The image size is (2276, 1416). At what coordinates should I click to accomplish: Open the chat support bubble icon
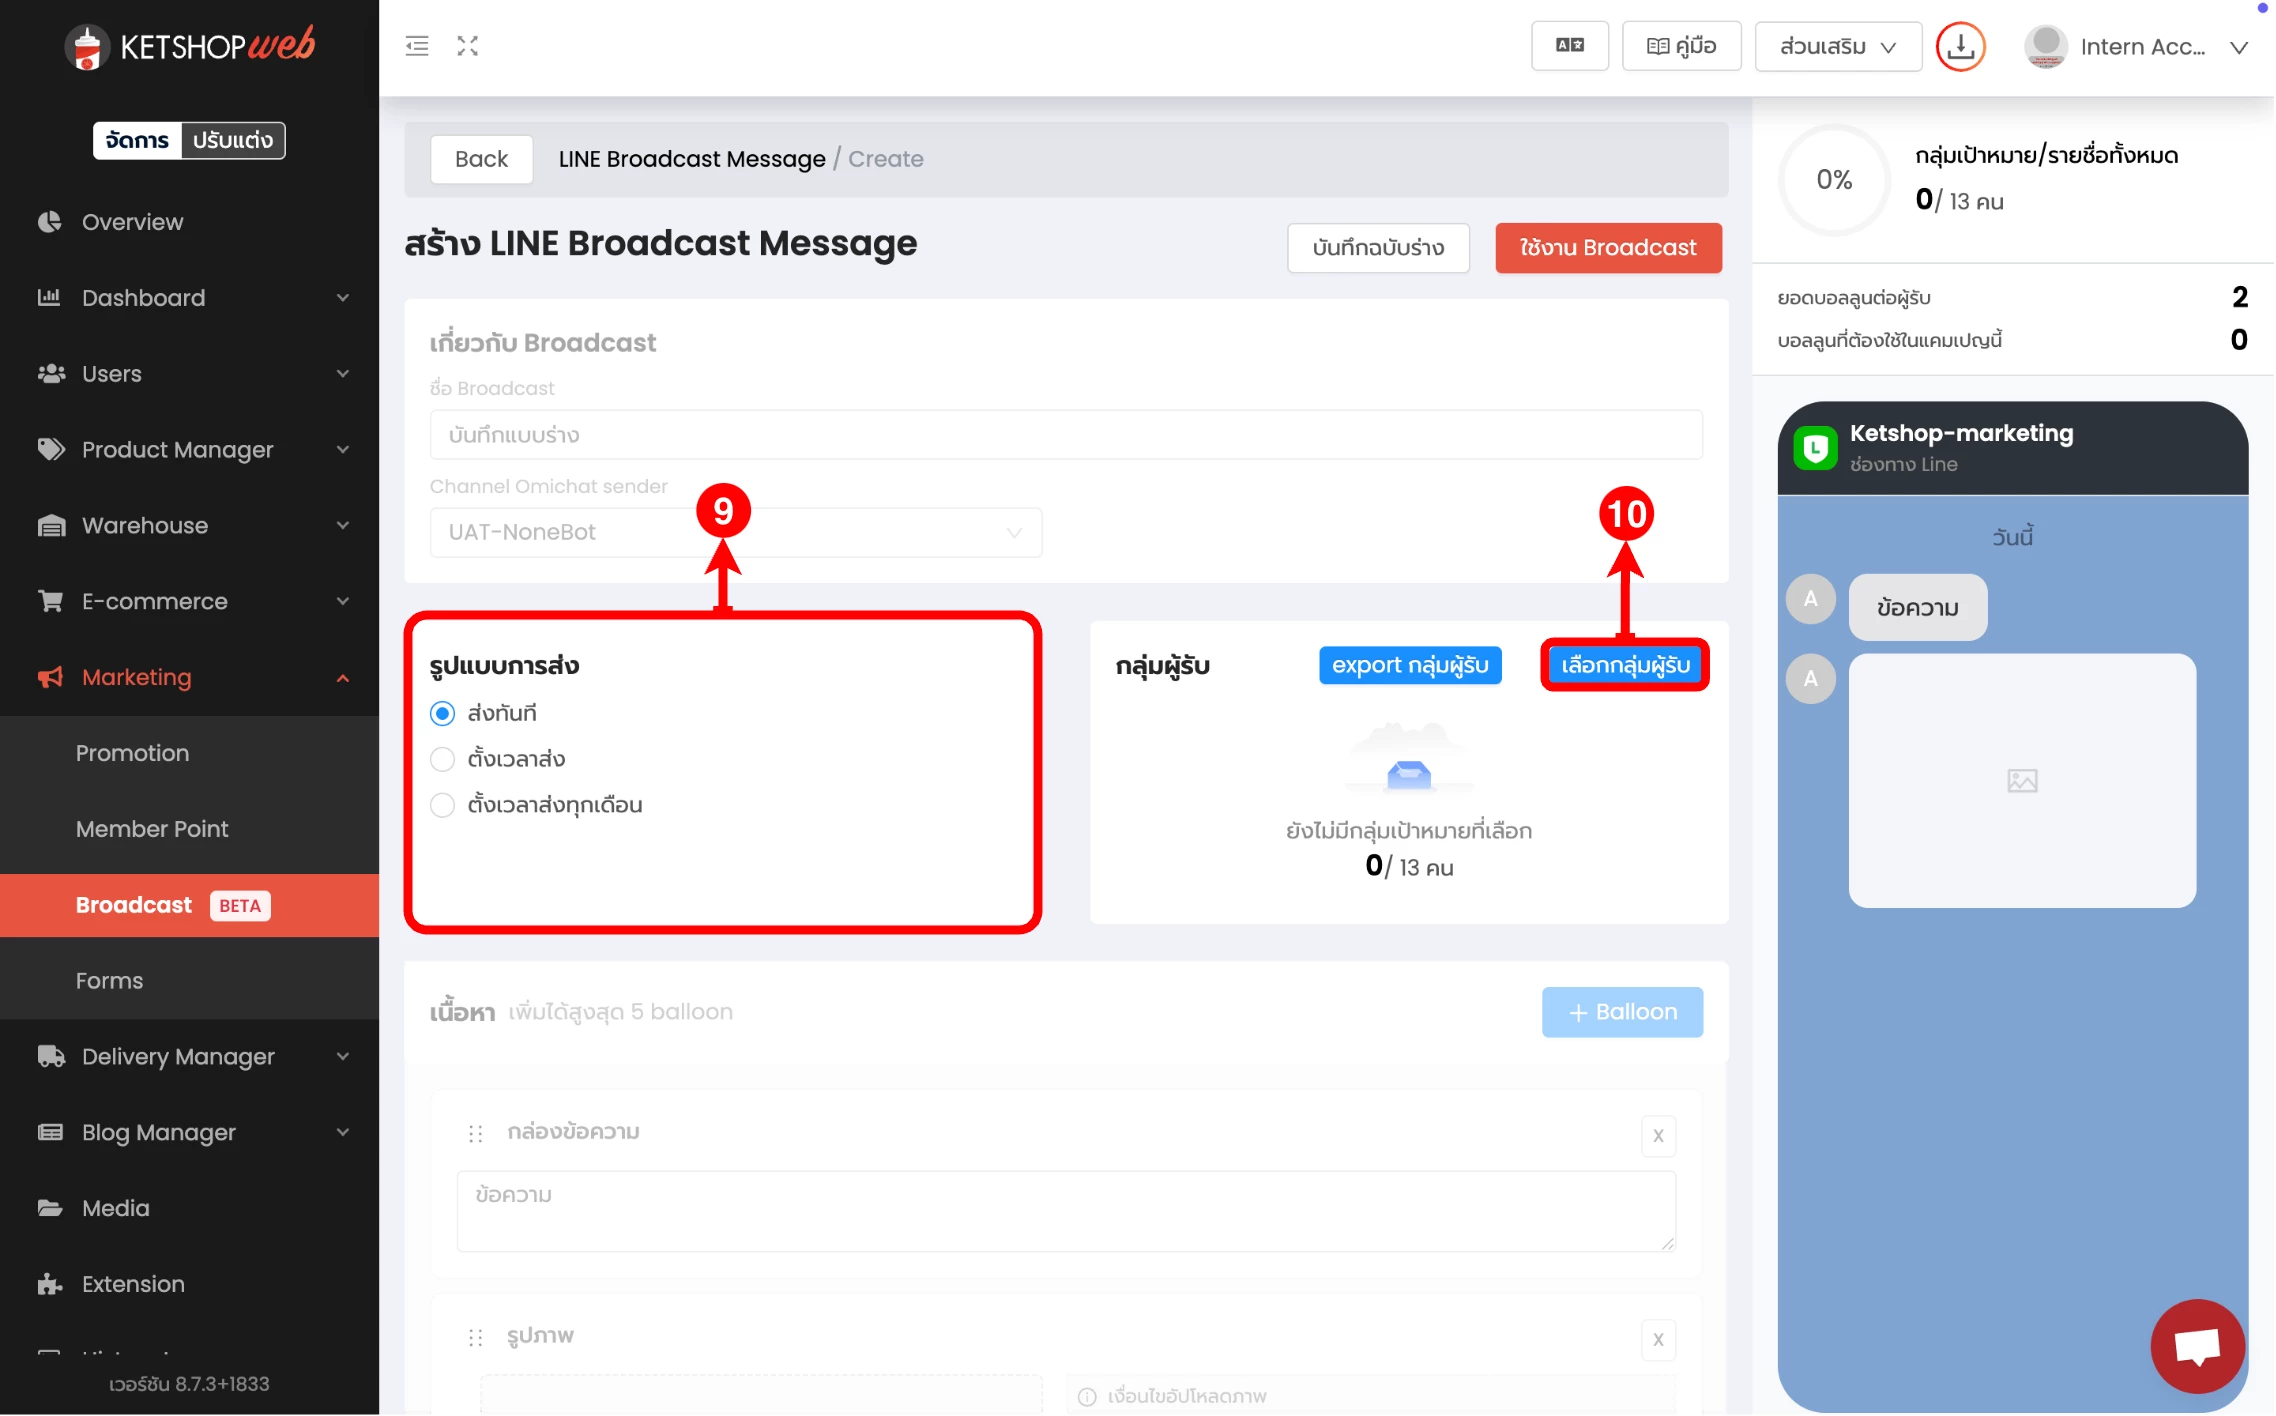pos(2197,1346)
